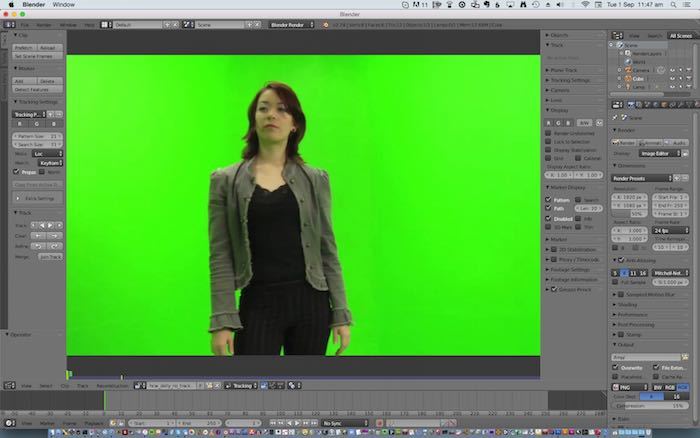Select the Render properties tab icon
Image resolution: width=700 pixels, height=438 pixels.
631,105
